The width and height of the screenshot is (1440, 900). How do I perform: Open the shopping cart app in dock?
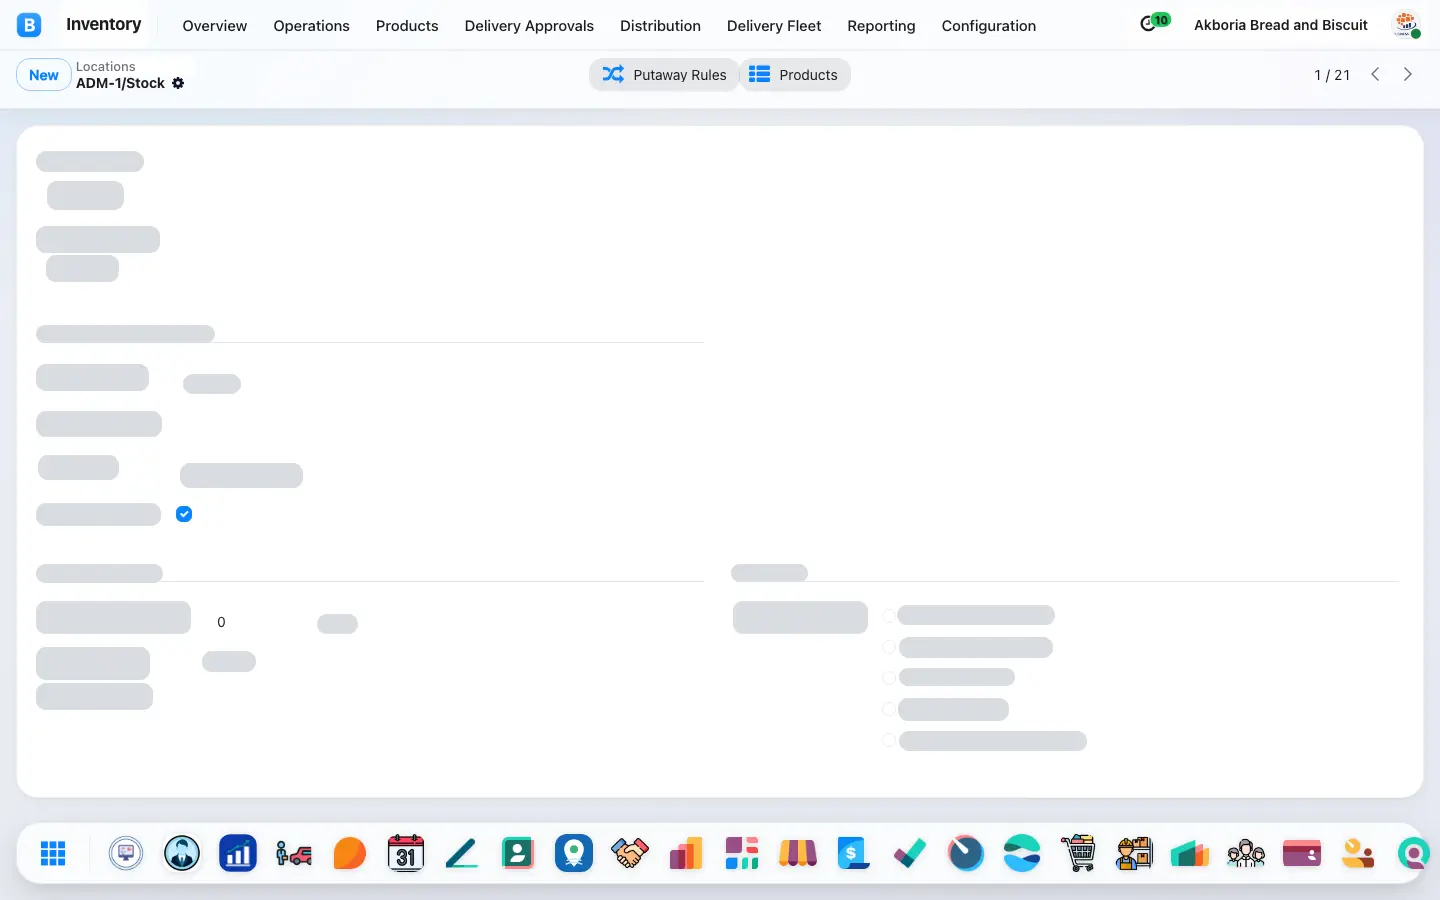[1078, 853]
